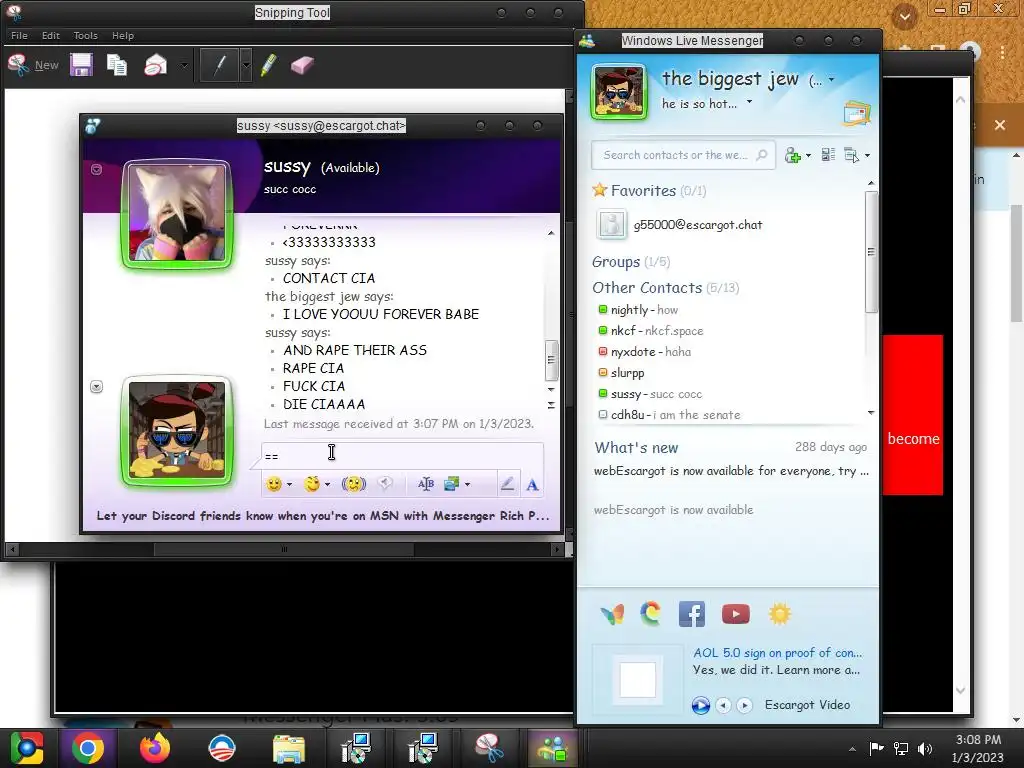Open the winks picker icon
Image resolution: width=1024 pixels, height=768 pixels.
[x=312, y=484]
